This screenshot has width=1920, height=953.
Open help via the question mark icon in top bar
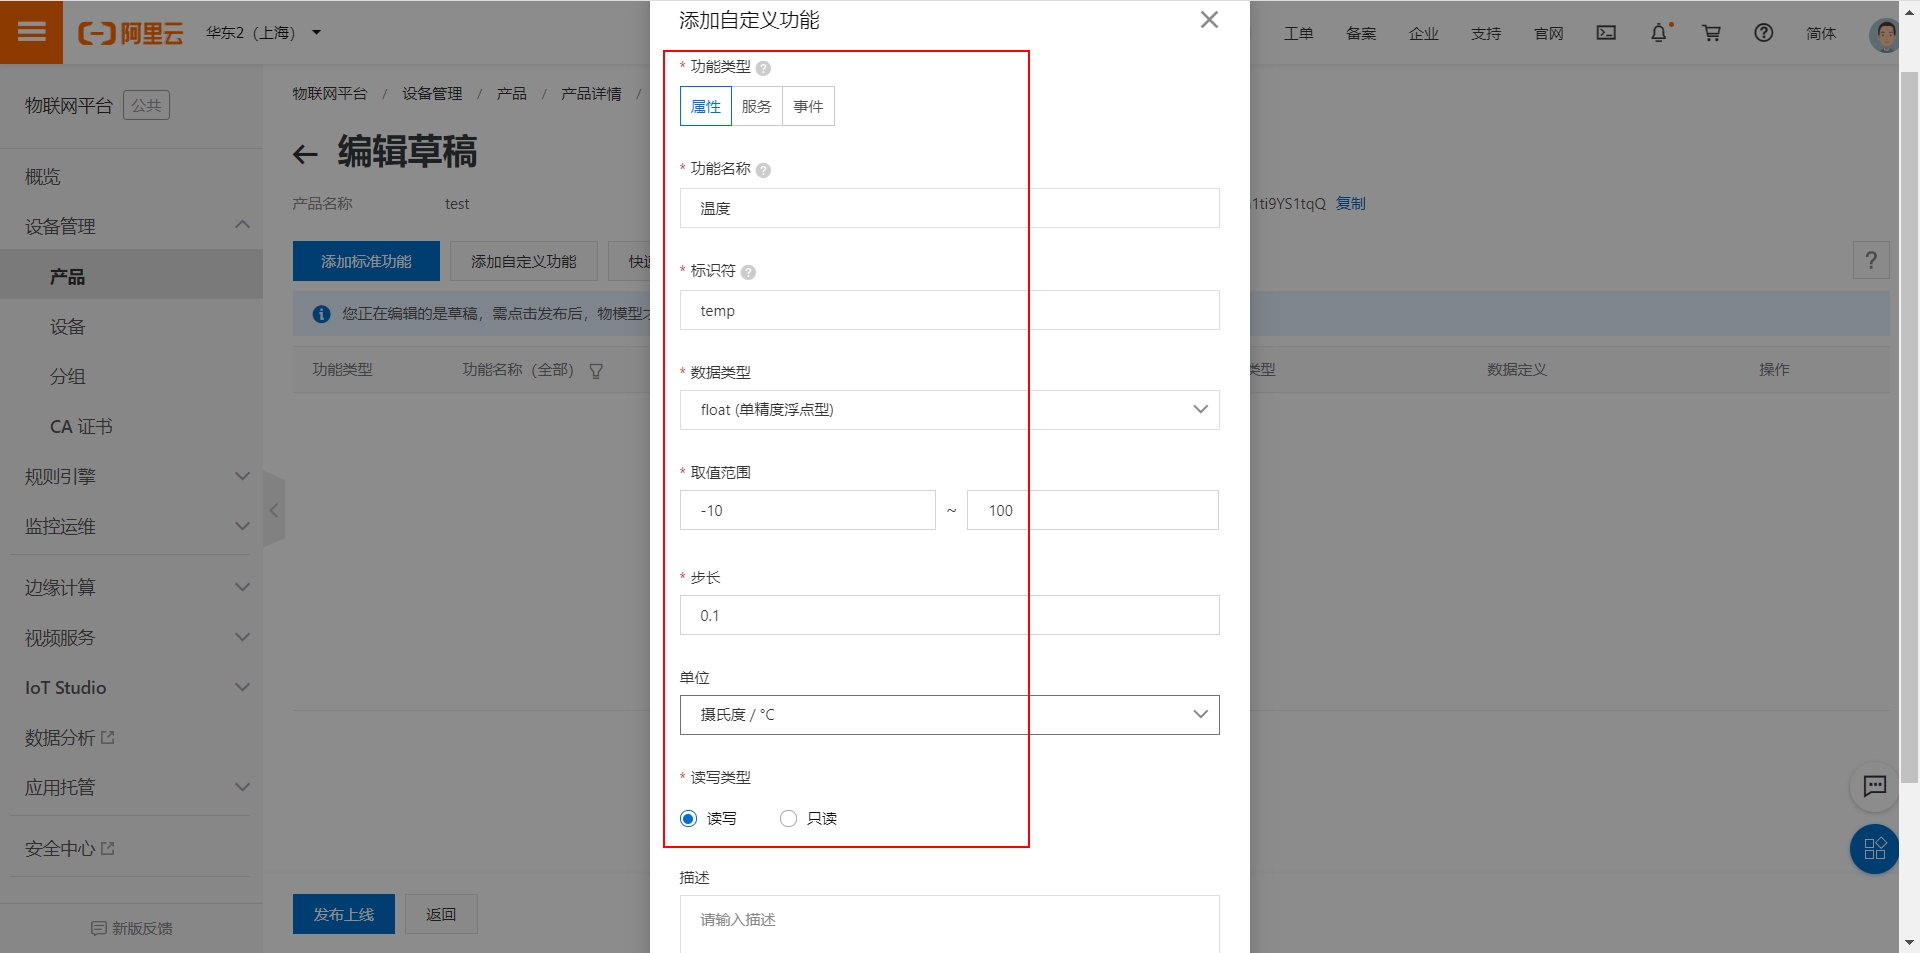(1763, 33)
